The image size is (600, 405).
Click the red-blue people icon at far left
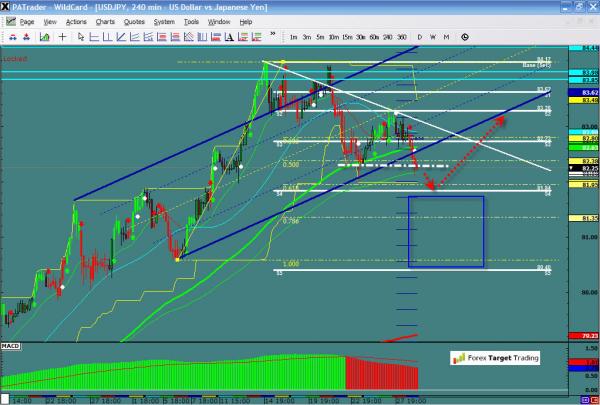(11, 37)
